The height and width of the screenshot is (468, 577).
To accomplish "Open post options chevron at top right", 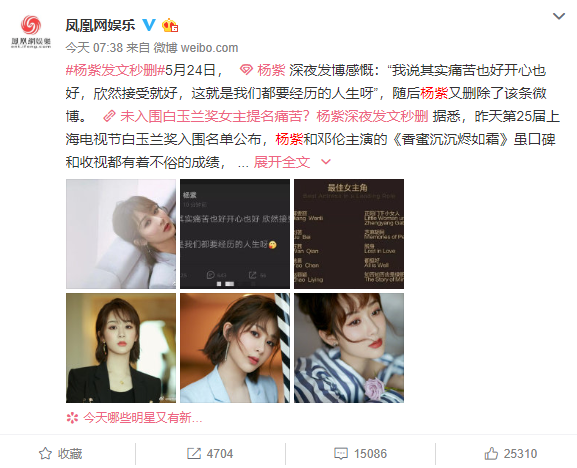I will coord(559,16).
